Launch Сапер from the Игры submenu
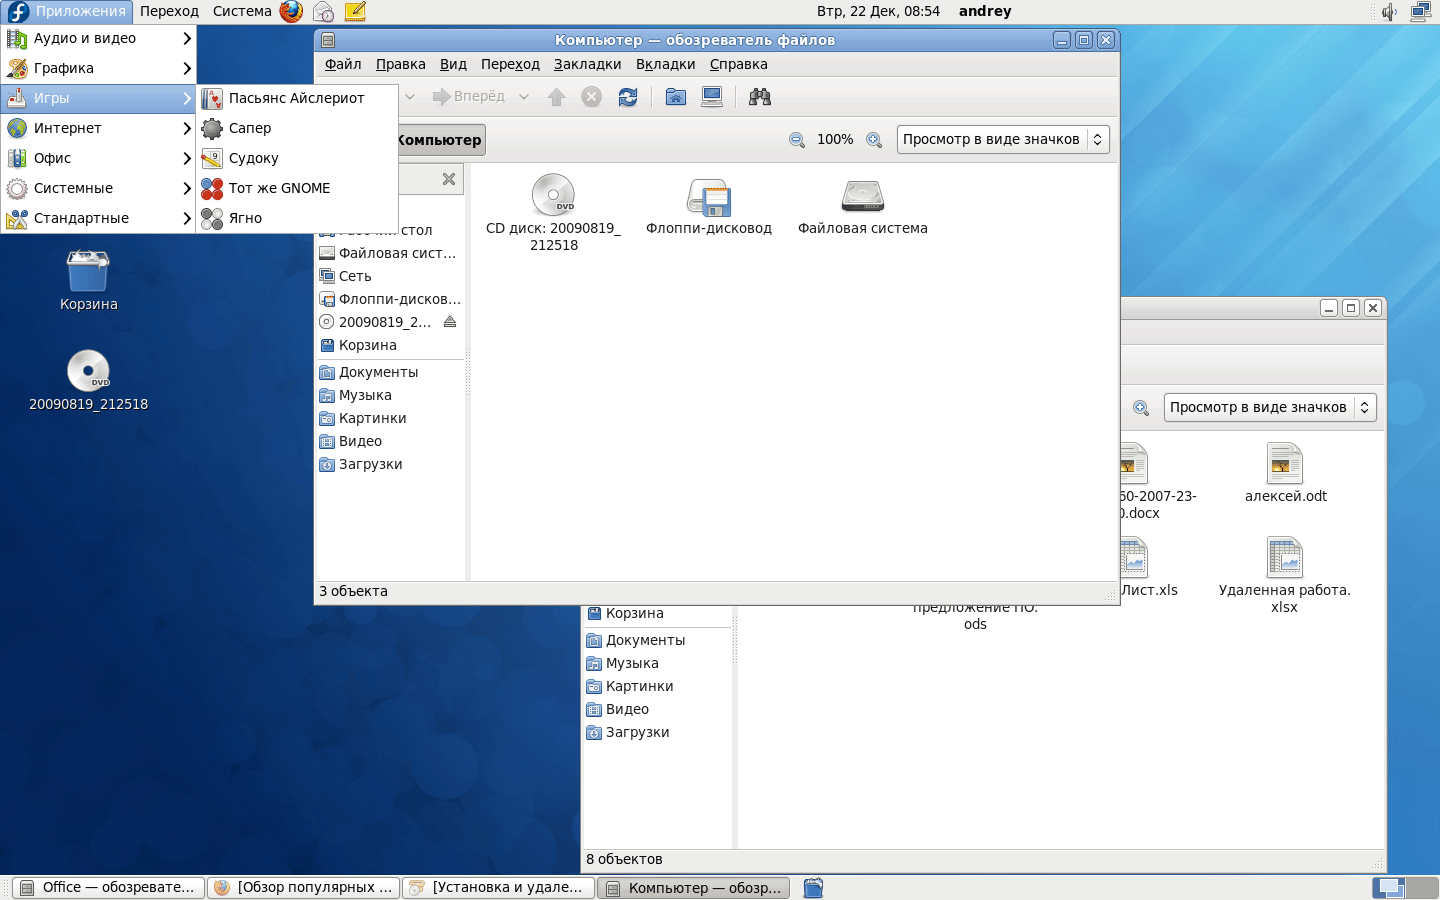This screenshot has height=900, width=1440. click(250, 128)
